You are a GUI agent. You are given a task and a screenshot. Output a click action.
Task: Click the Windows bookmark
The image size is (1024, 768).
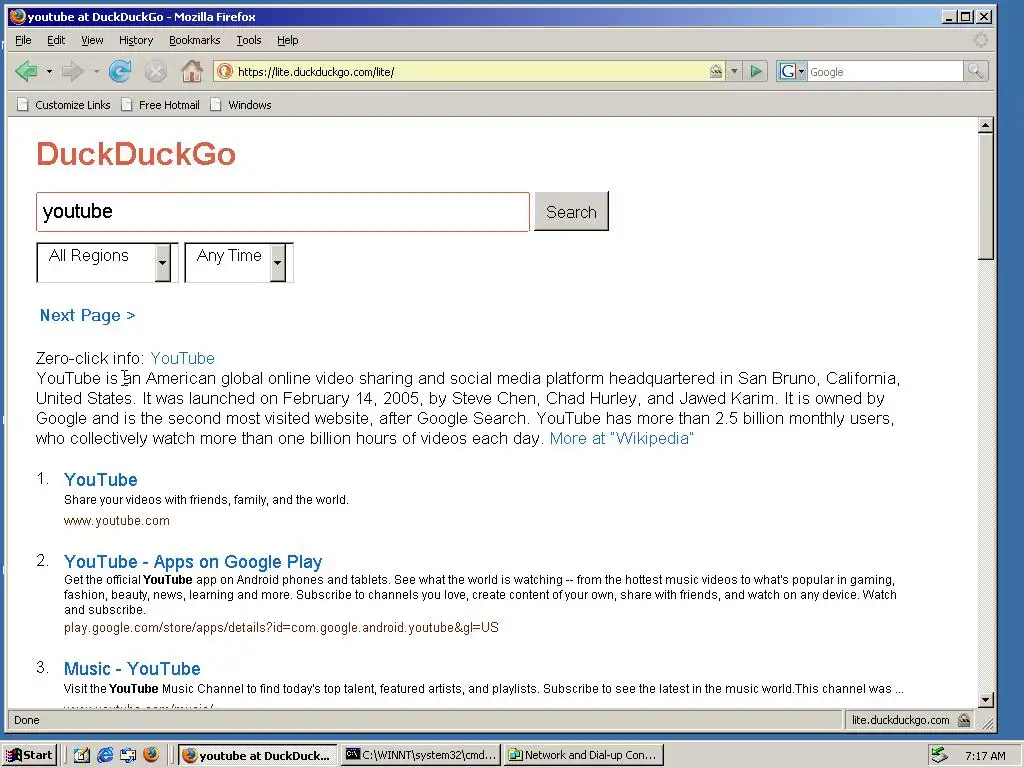(x=241, y=105)
